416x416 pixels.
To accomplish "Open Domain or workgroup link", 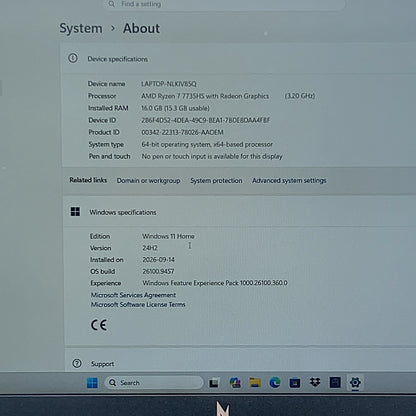I will pyautogui.click(x=148, y=180).
